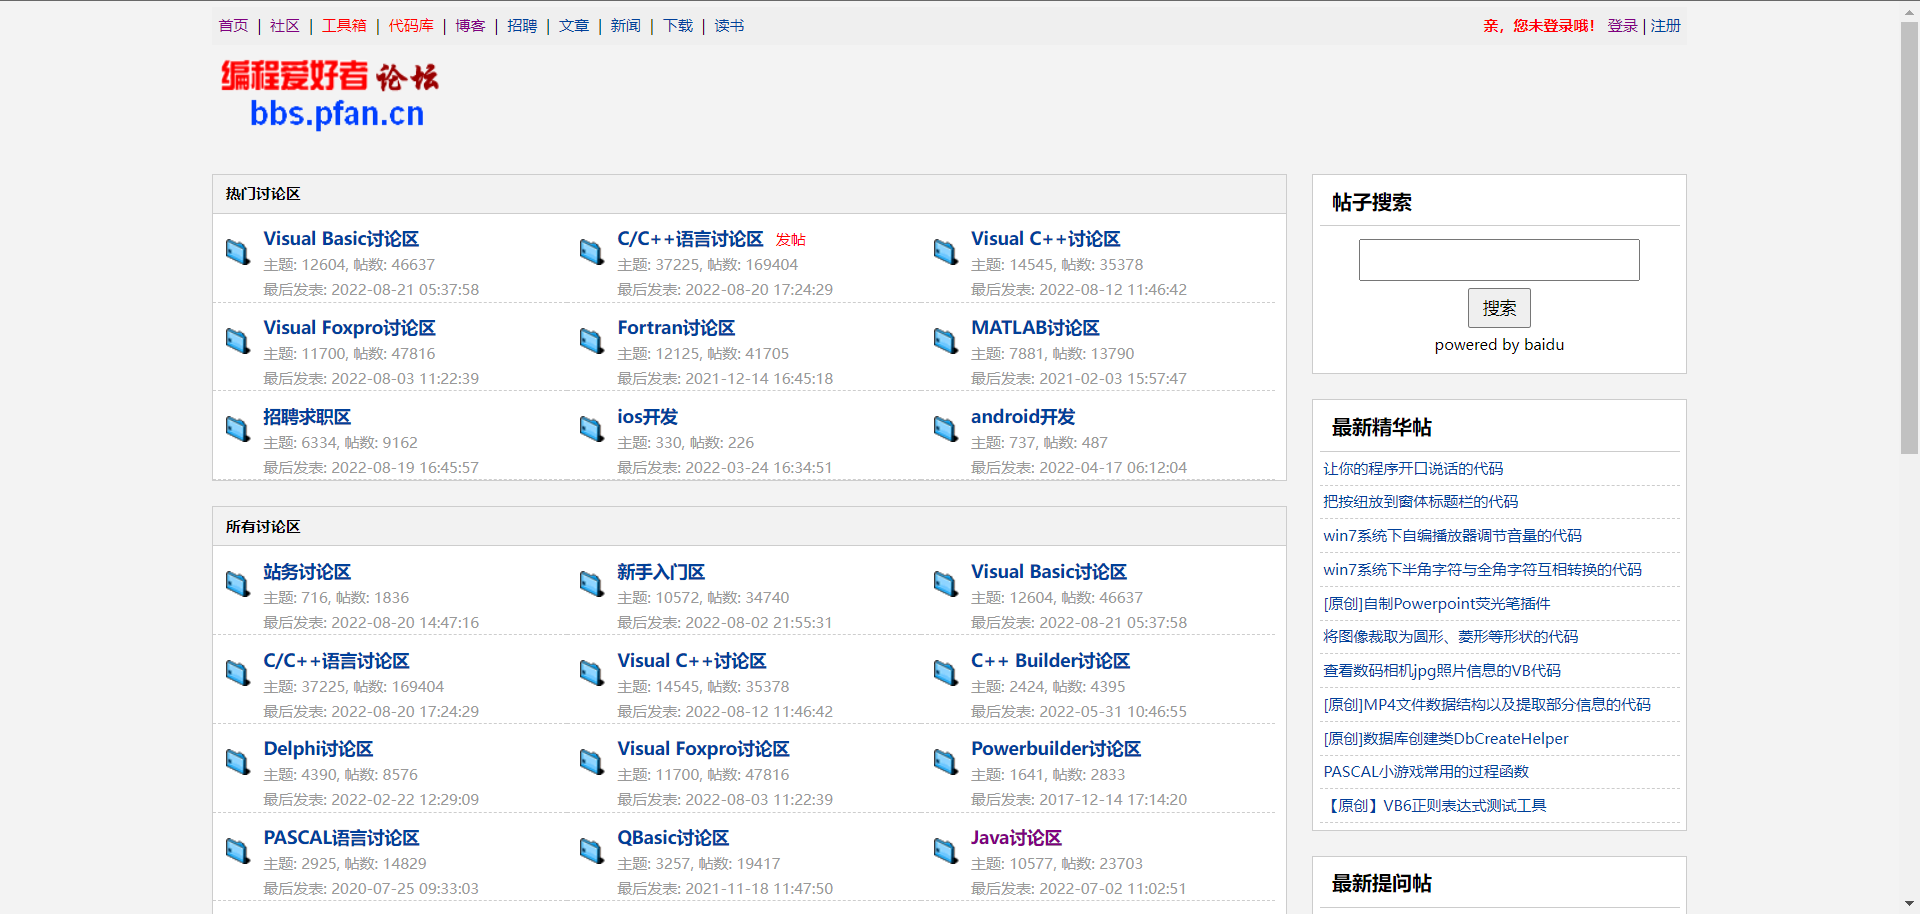The width and height of the screenshot is (1920, 914).
Task: Go to the 读书 navigation link
Action: click(729, 26)
